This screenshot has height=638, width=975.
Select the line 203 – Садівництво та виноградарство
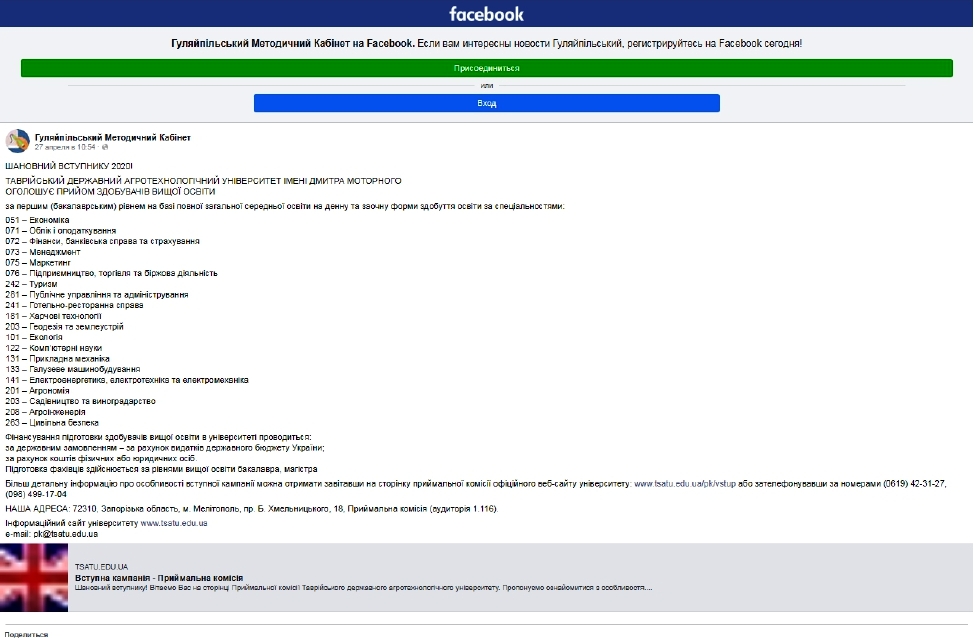point(81,402)
